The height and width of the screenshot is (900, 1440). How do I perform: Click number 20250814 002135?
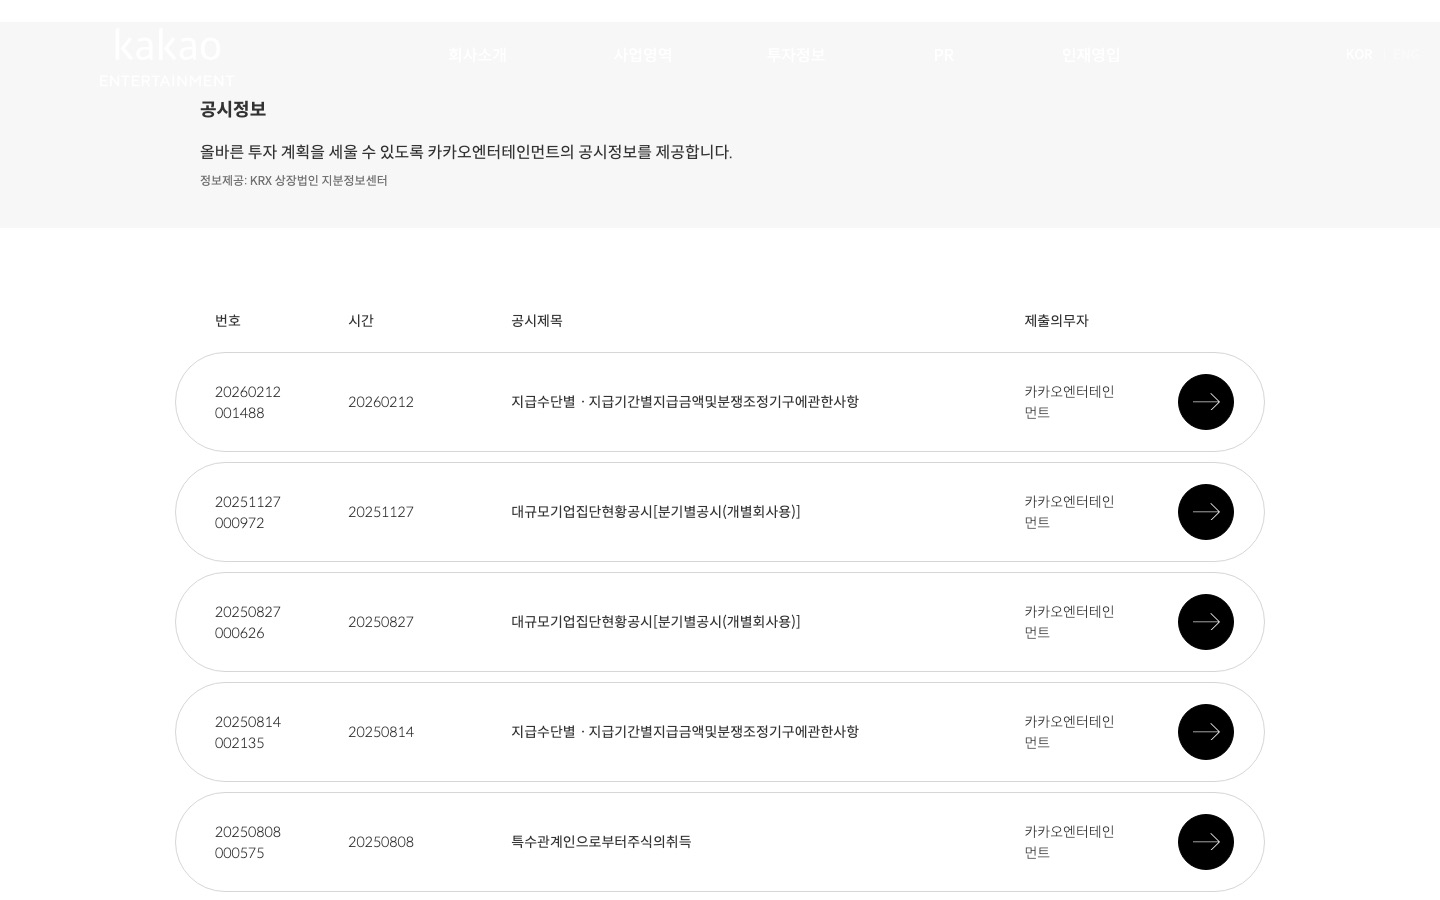coord(248,732)
